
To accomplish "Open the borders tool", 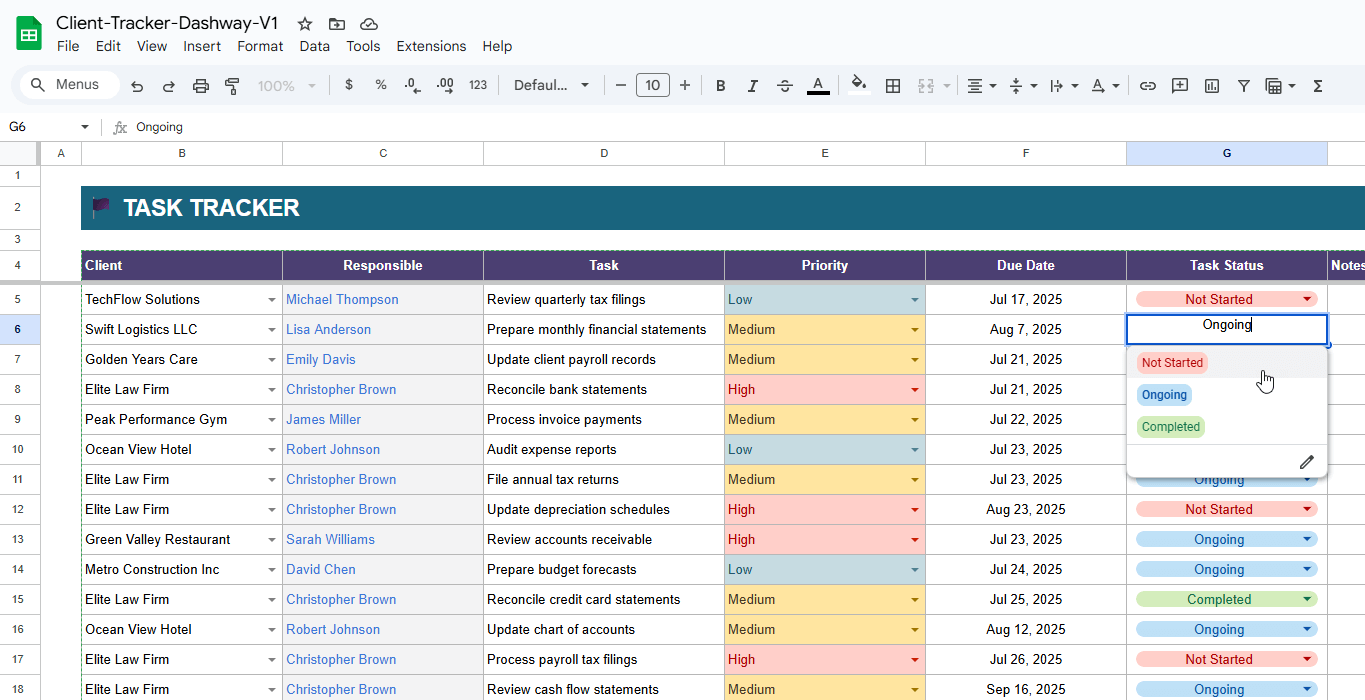I will point(893,86).
